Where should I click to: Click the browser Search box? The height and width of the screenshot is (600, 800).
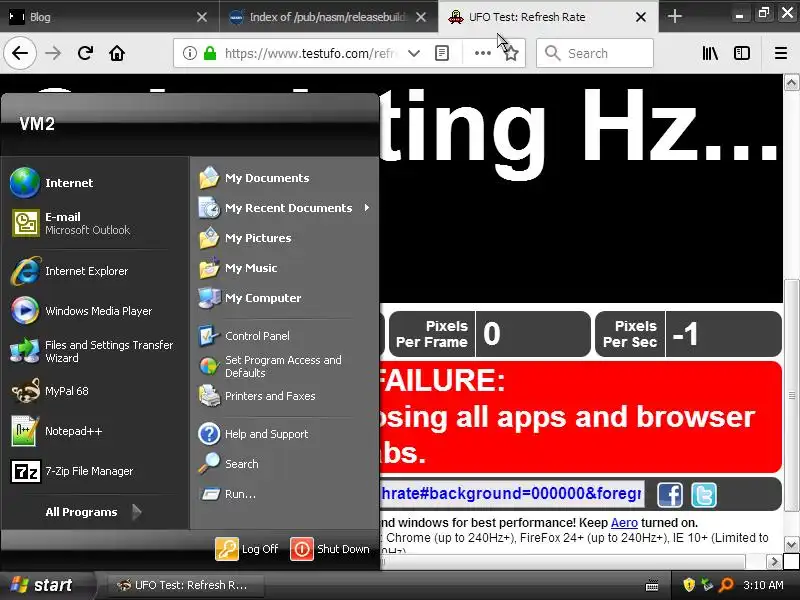(x=595, y=53)
